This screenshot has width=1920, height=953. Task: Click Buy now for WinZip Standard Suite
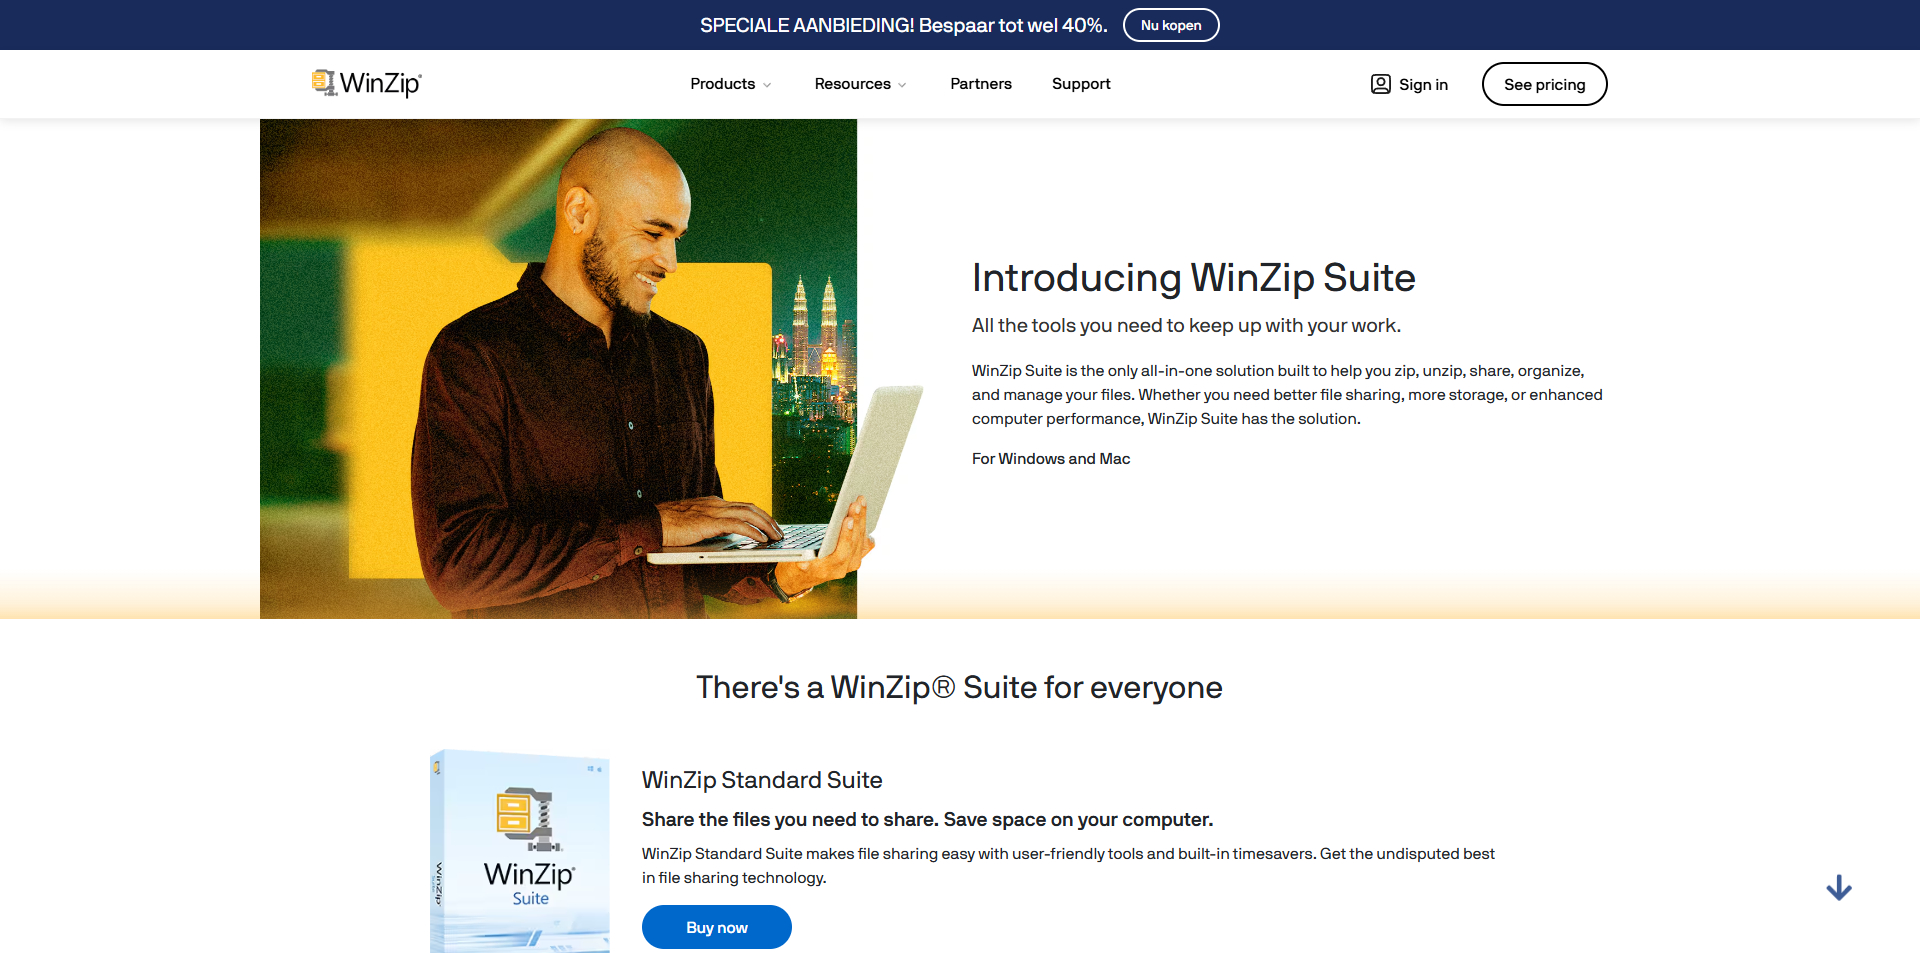coord(717,927)
